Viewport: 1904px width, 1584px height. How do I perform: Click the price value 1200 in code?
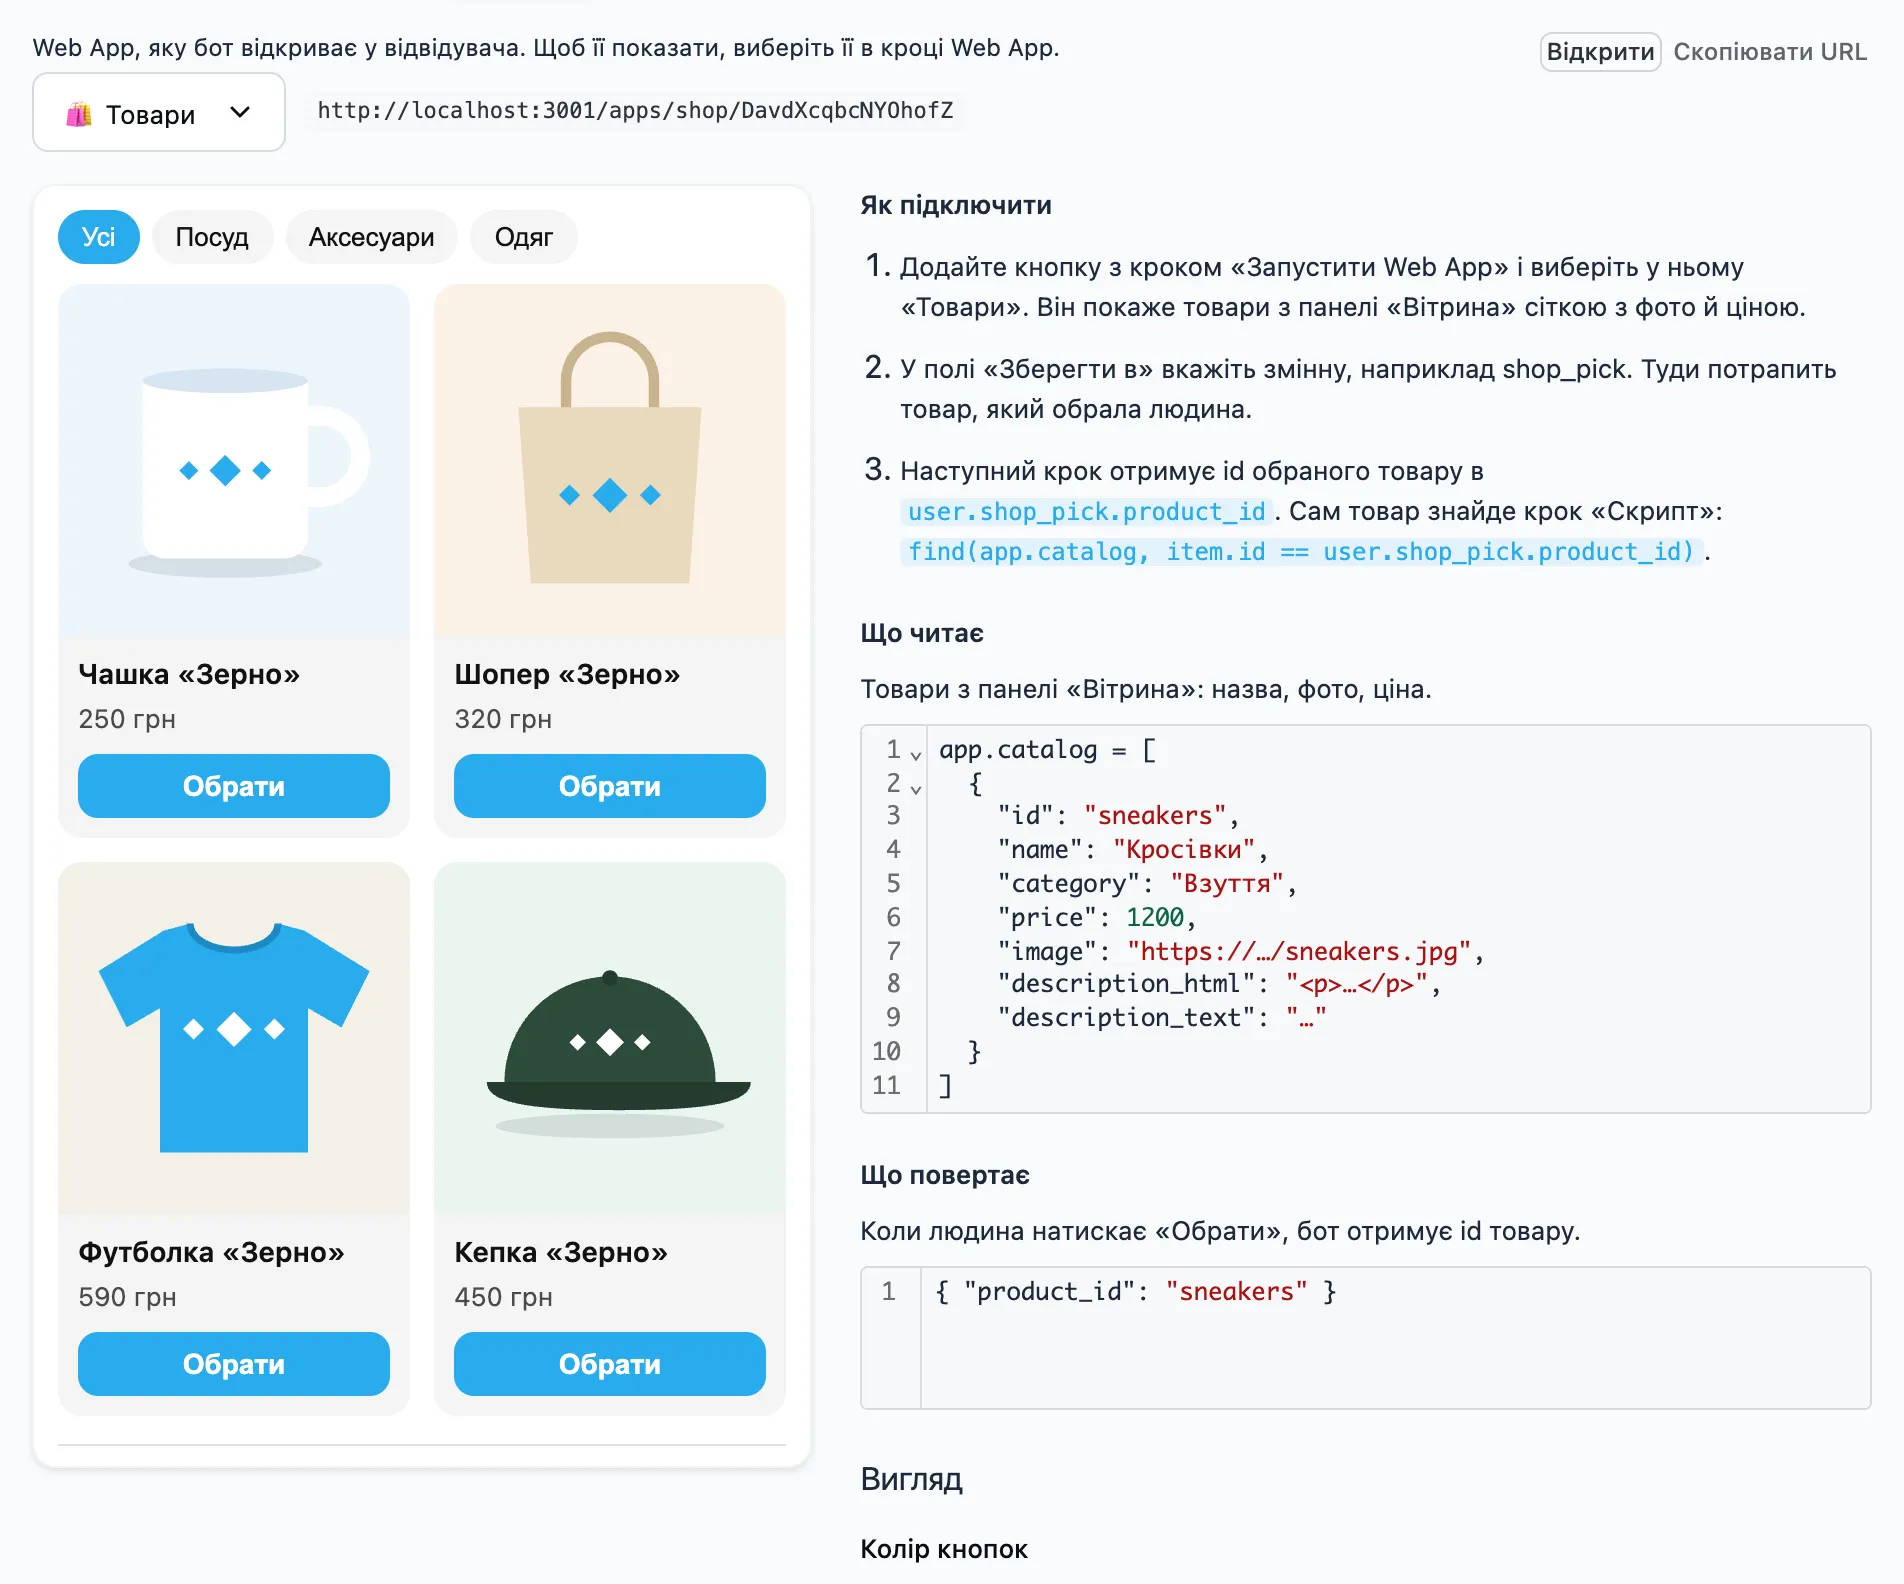(x=1155, y=917)
